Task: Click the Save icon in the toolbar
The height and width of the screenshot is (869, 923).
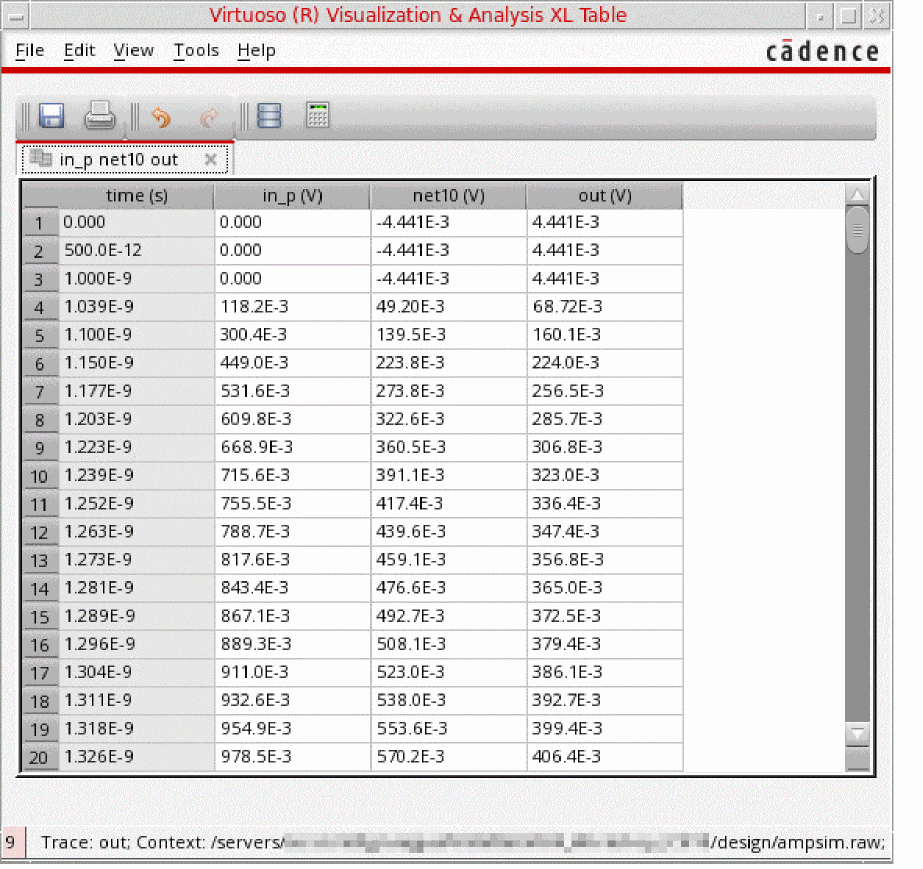Action: click(51, 117)
